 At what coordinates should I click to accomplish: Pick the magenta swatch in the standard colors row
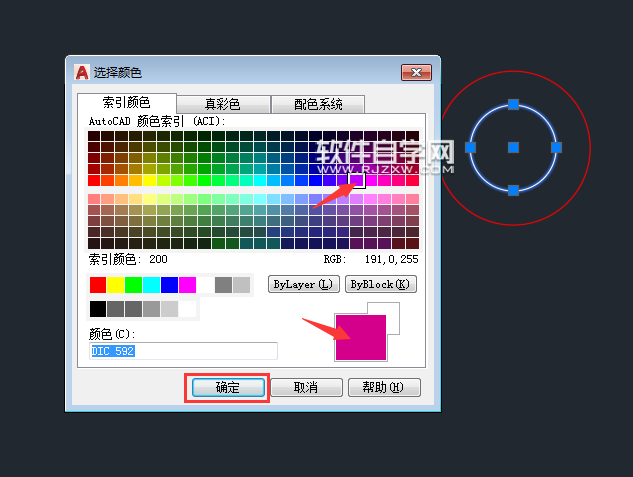coord(187,285)
